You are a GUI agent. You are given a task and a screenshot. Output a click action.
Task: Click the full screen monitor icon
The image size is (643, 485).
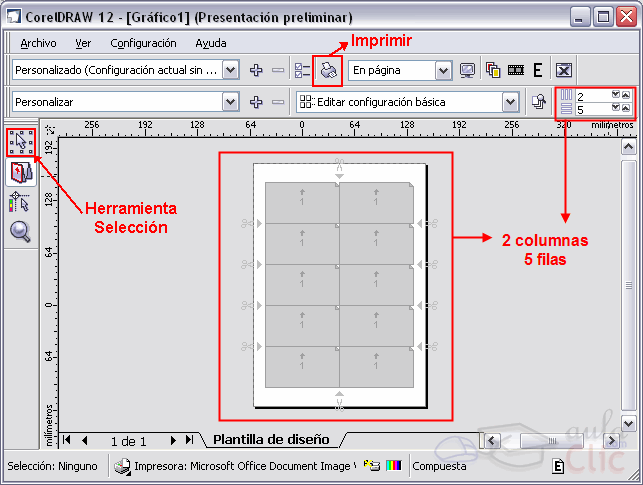[467, 71]
